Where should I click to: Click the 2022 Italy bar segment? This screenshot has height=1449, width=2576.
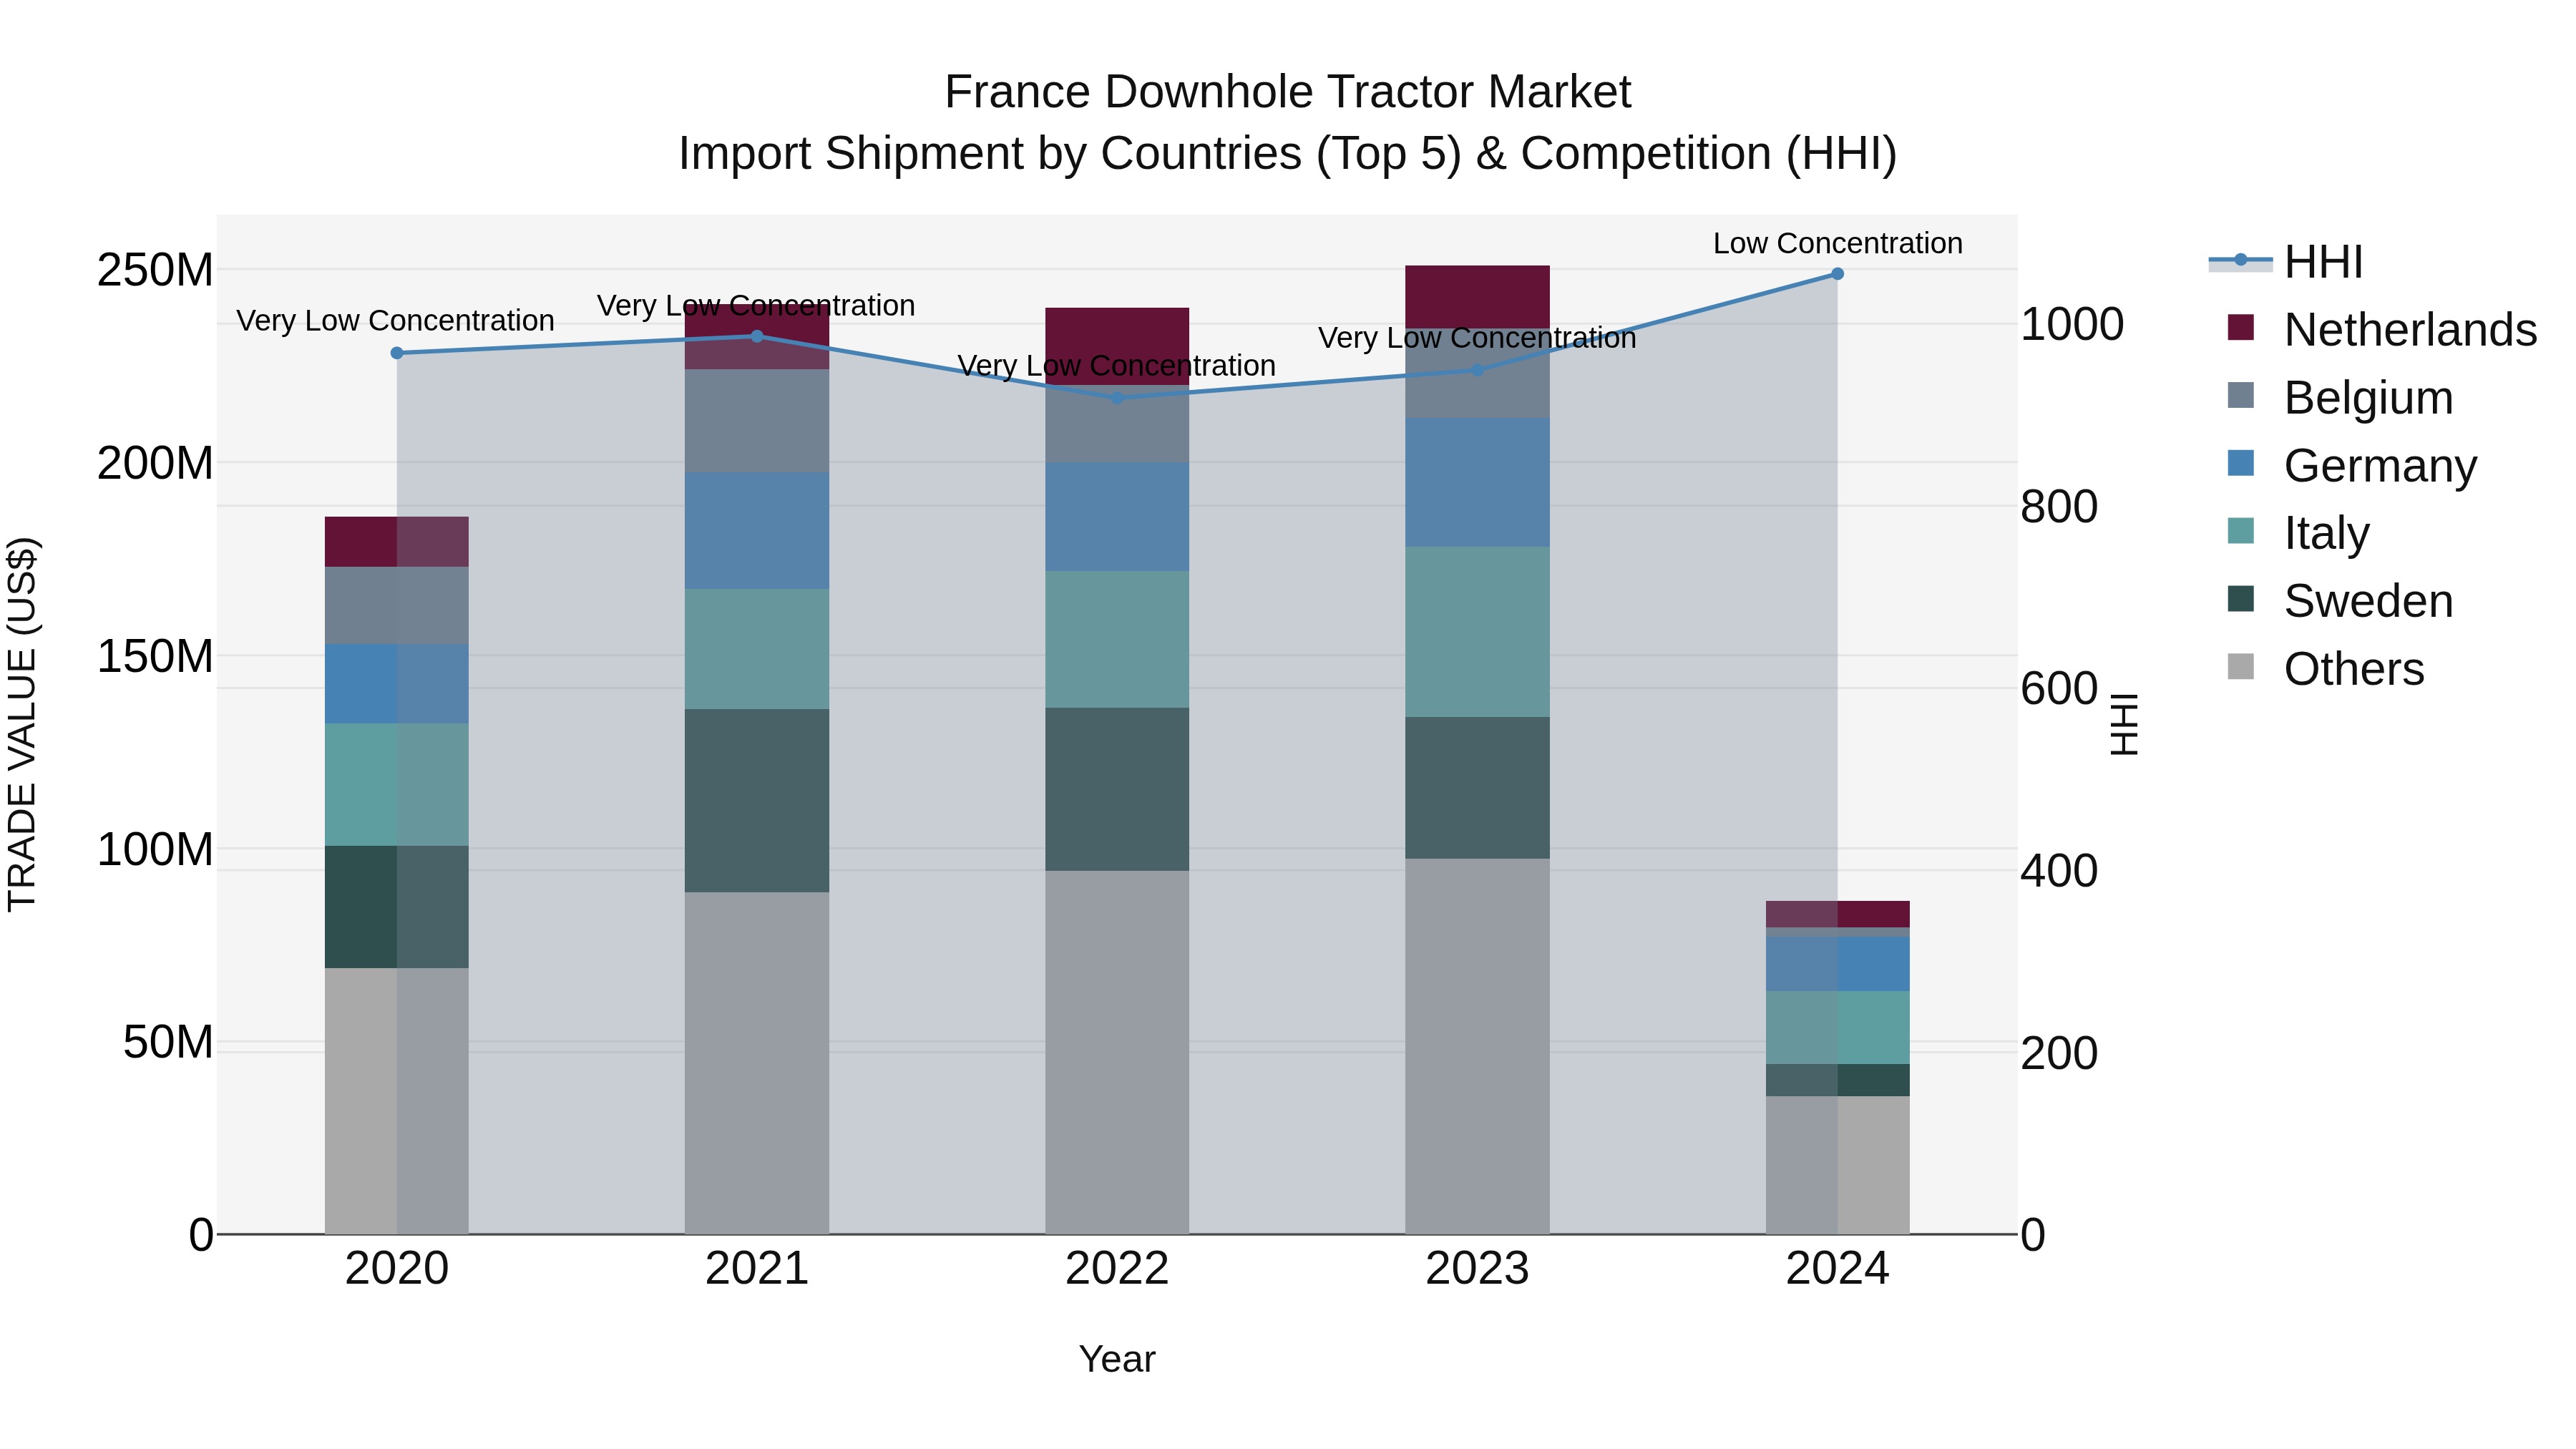(x=1117, y=640)
